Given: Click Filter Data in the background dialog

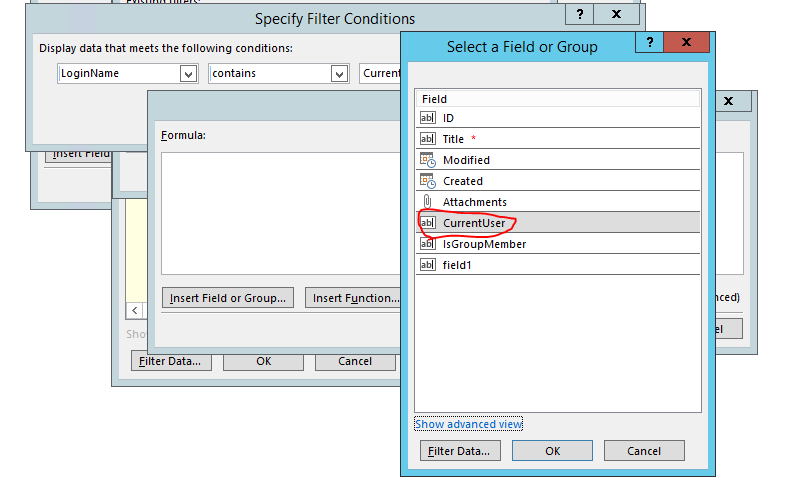Looking at the screenshot, I should tap(171, 361).
